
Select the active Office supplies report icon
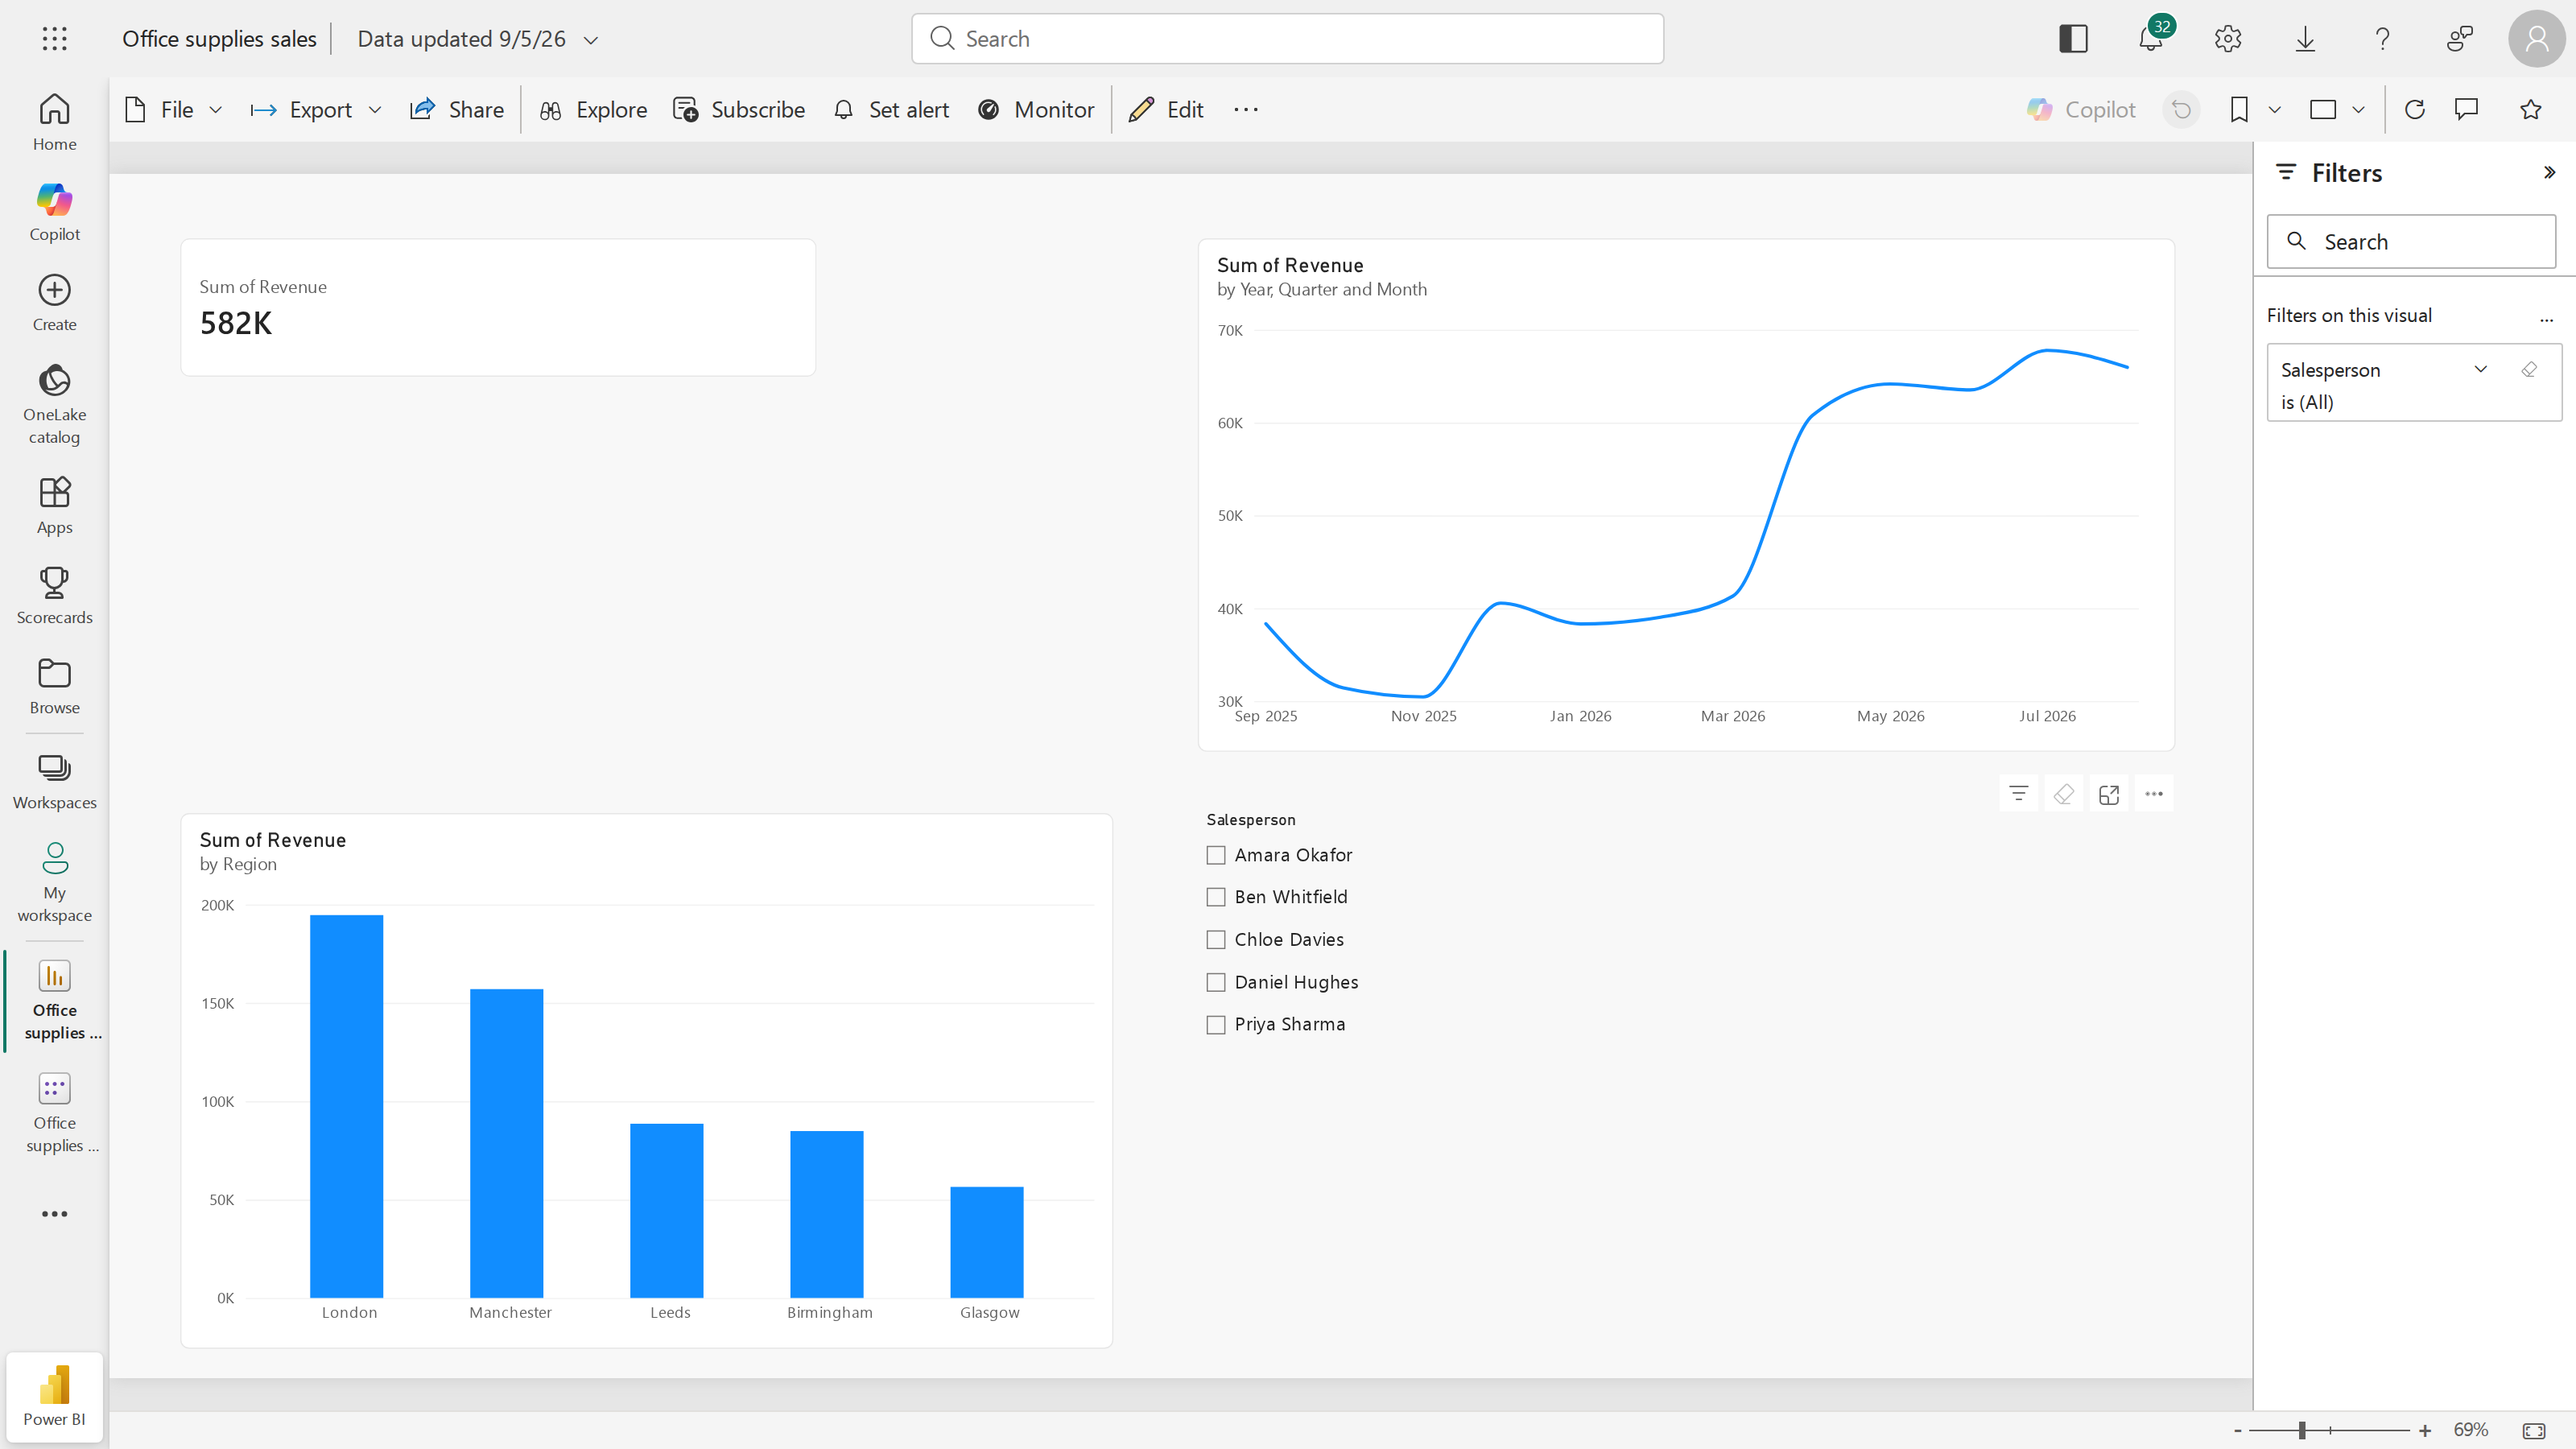coord(54,976)
